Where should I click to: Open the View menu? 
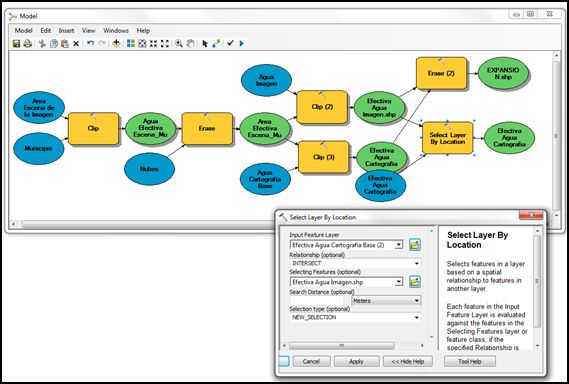point(89,30)
